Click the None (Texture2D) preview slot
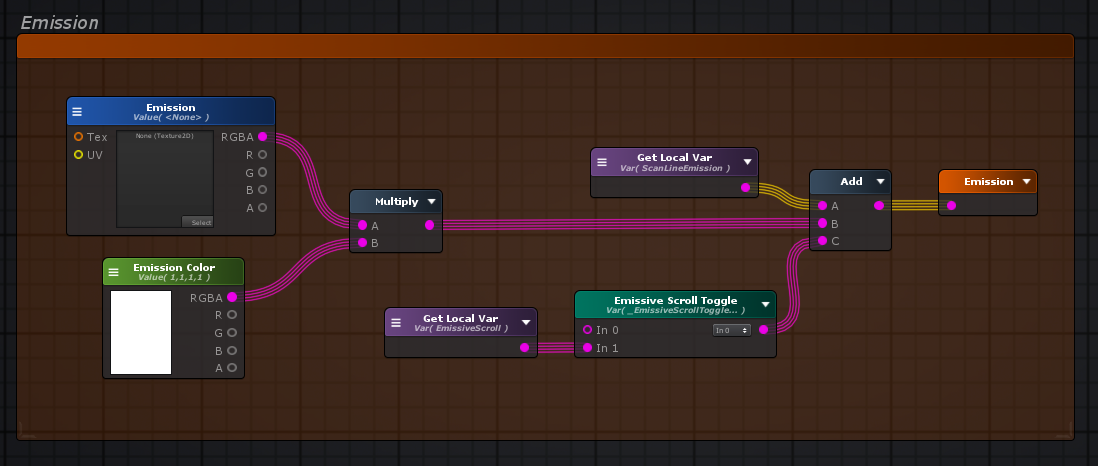The height and width of the screenshot is (466, 1098). coord(165,179)
